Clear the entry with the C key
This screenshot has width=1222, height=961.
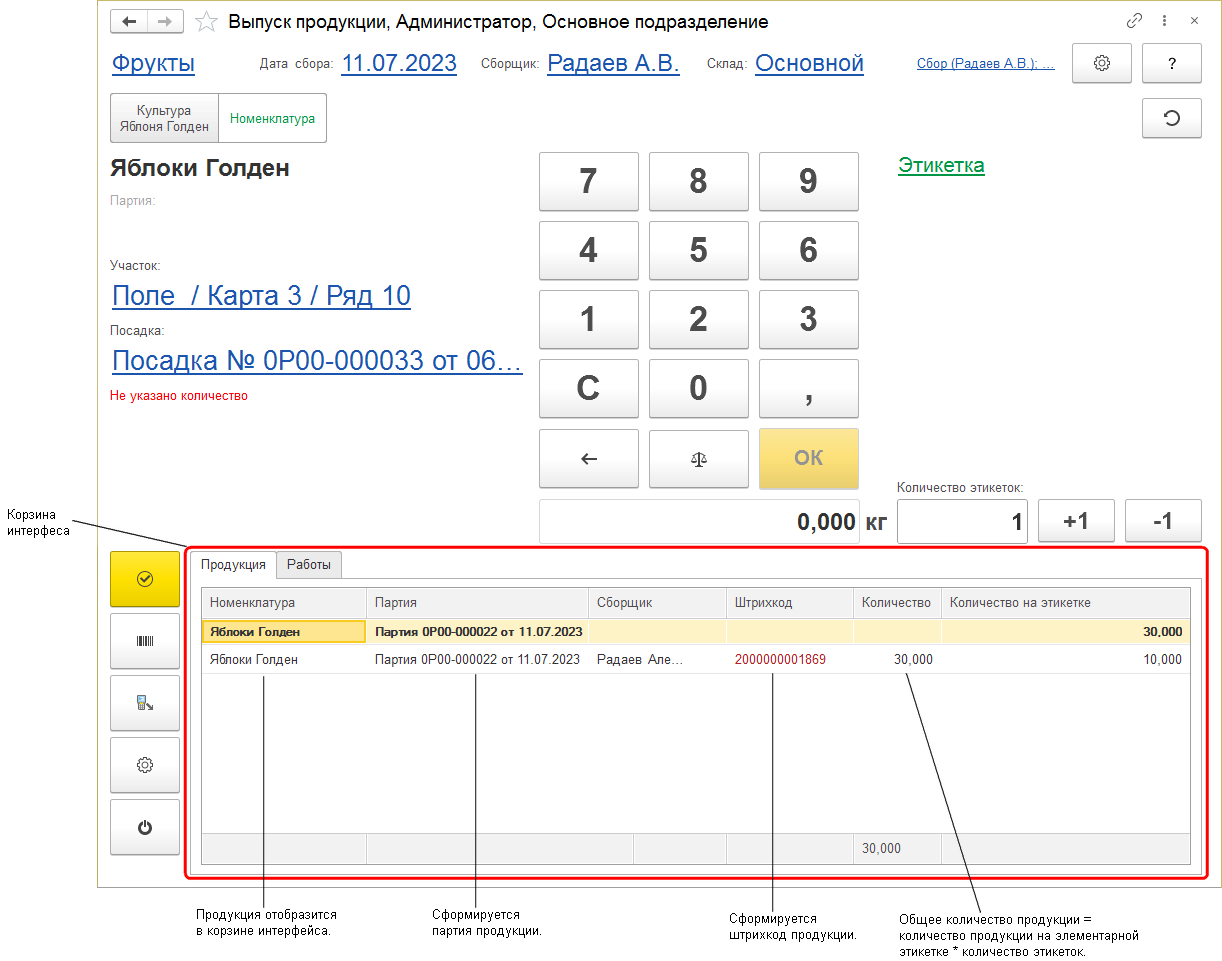coord(588,388)
